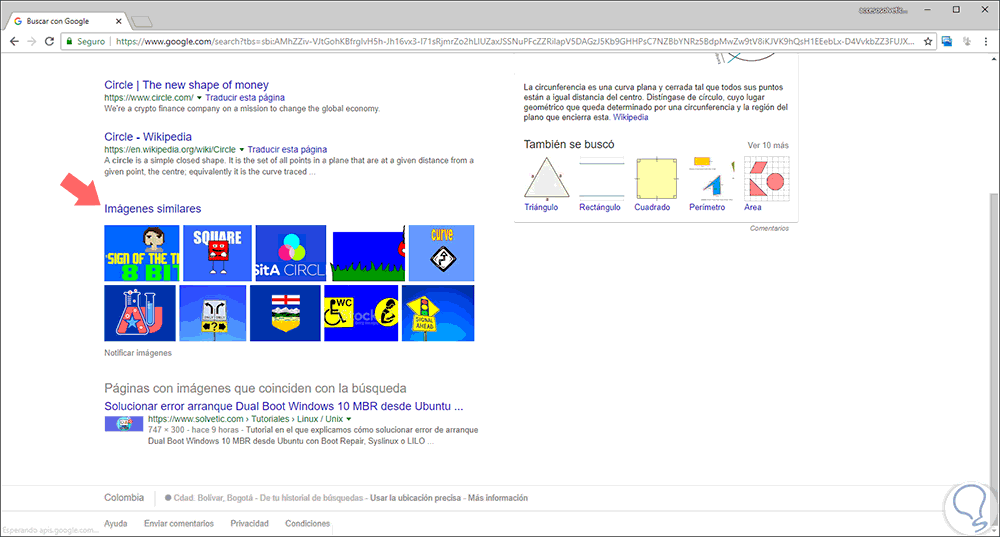The height and width of the screenshot is (537, 1000).
Task: Click Más información in the footer
Action: (x=498, y=498)
